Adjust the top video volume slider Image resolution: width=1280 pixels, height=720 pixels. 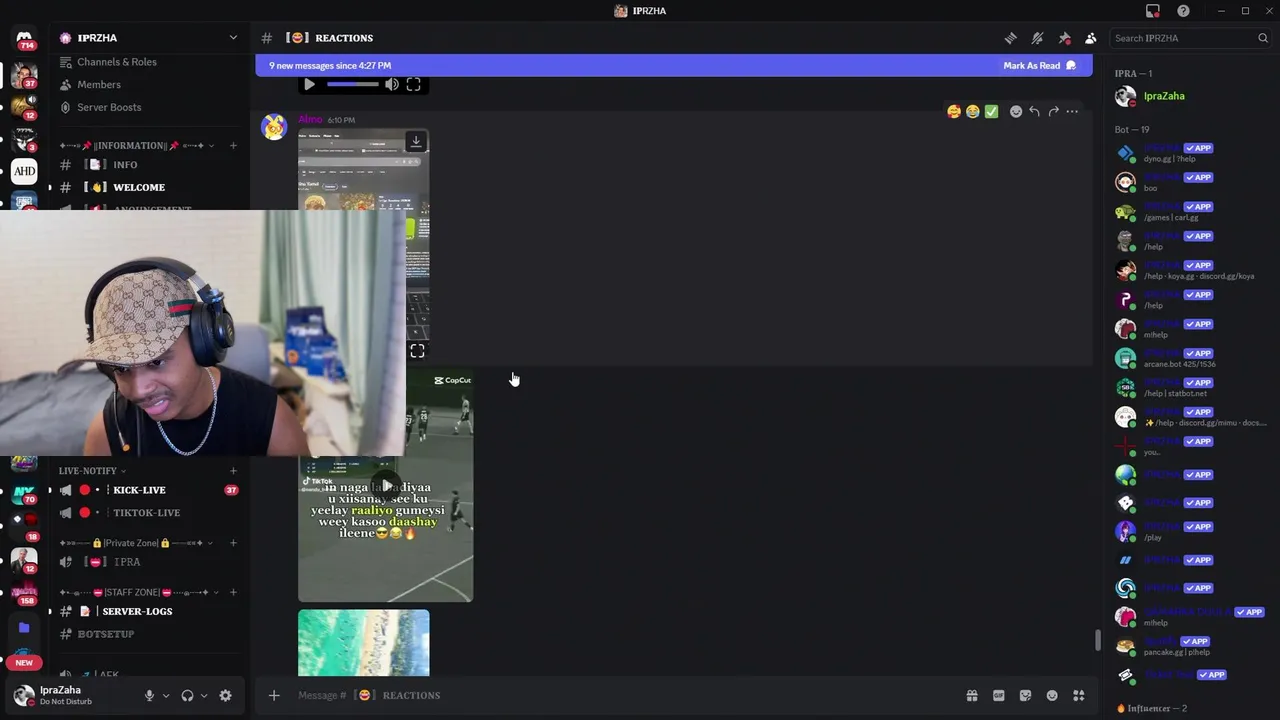[x=352, y=85]
